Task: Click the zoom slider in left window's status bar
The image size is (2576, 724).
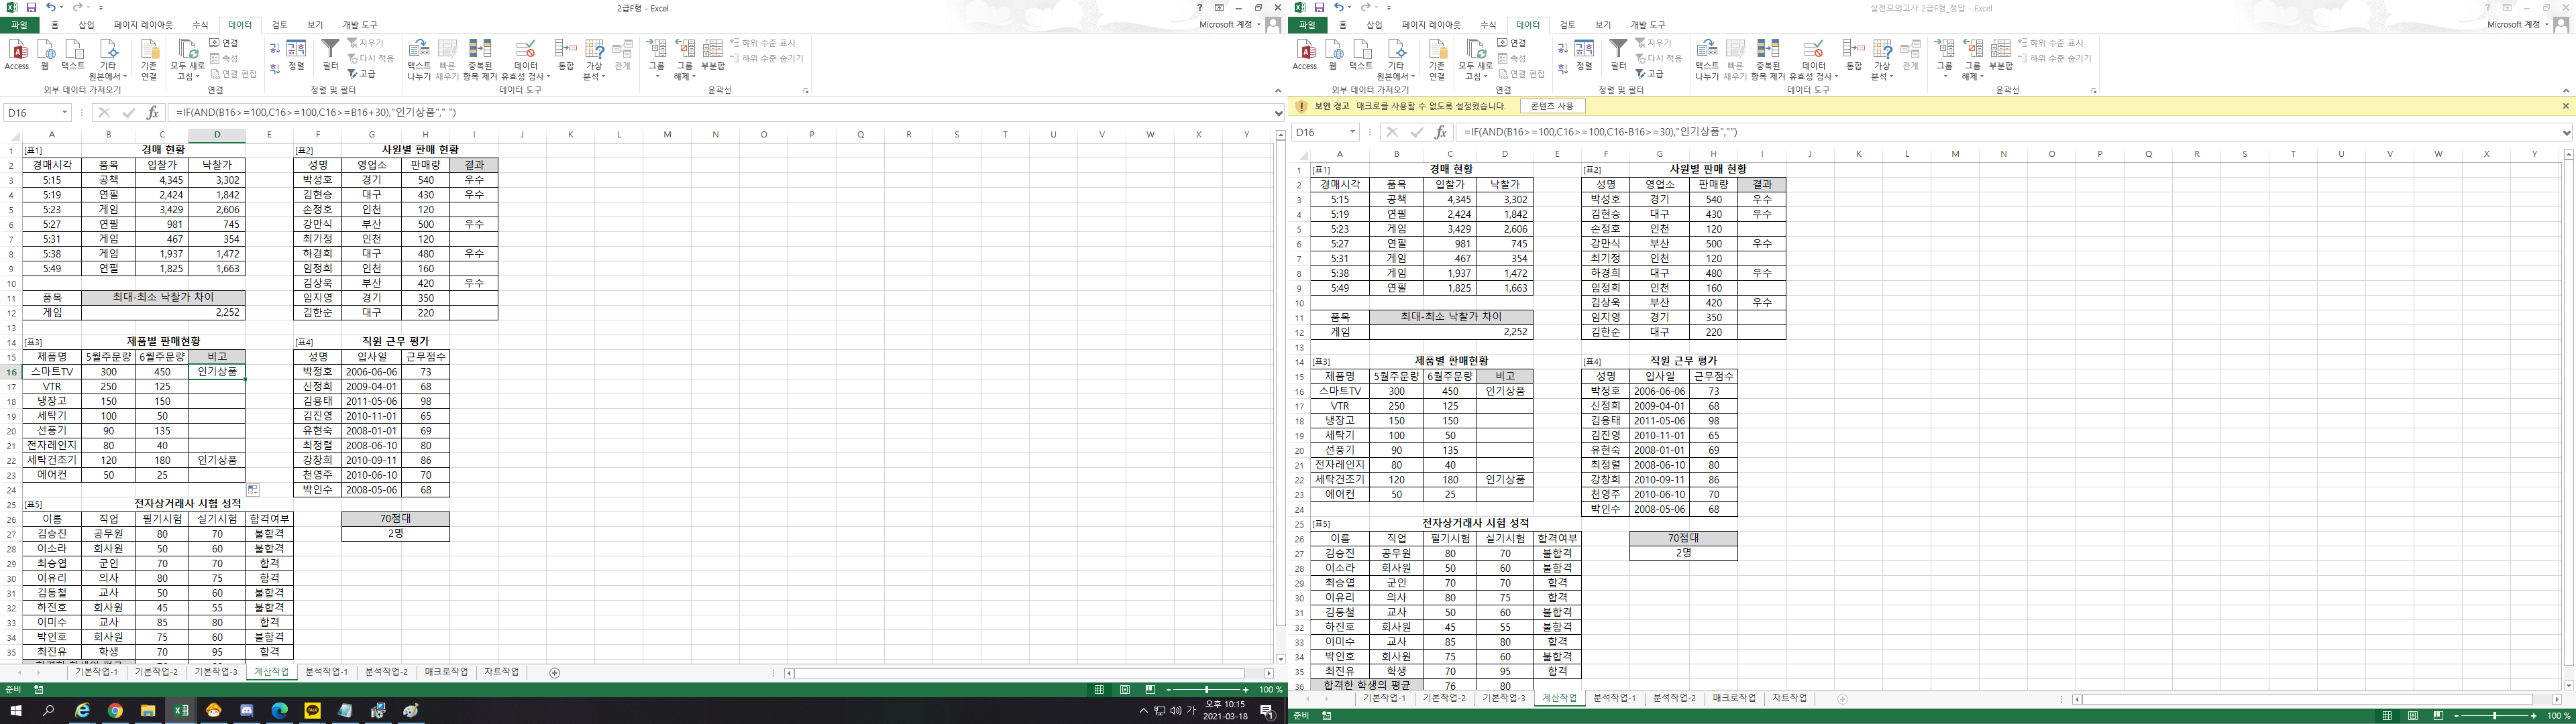Action: (1207, 690)
